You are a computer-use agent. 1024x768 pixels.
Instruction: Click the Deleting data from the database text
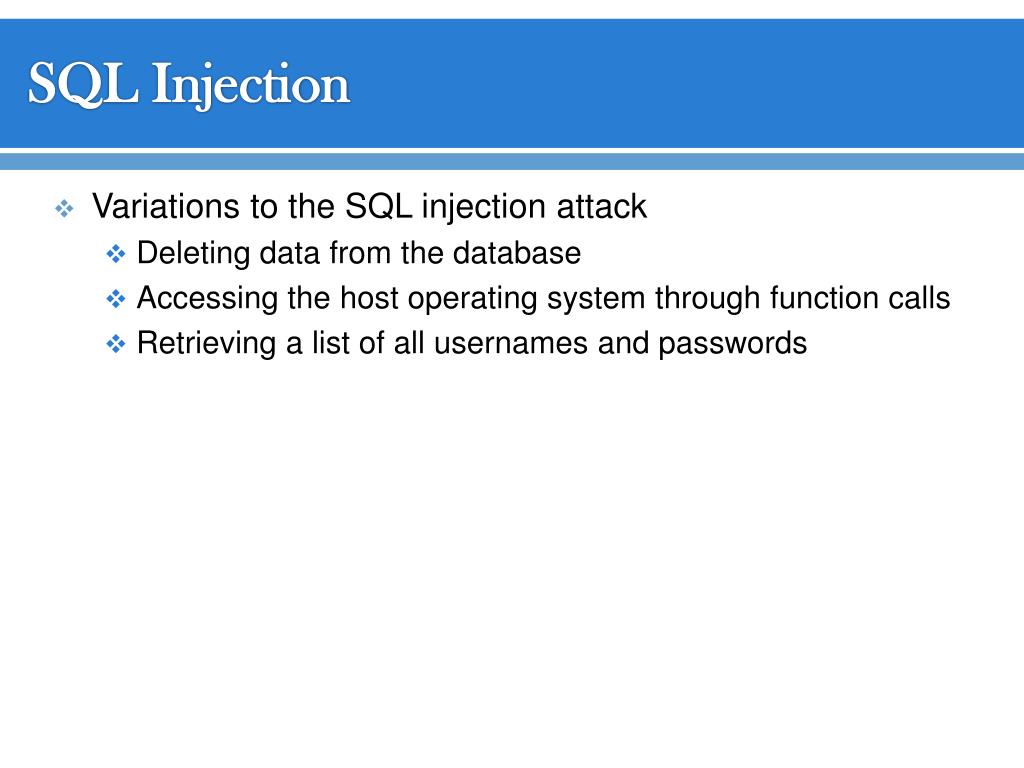coord(359,253)
